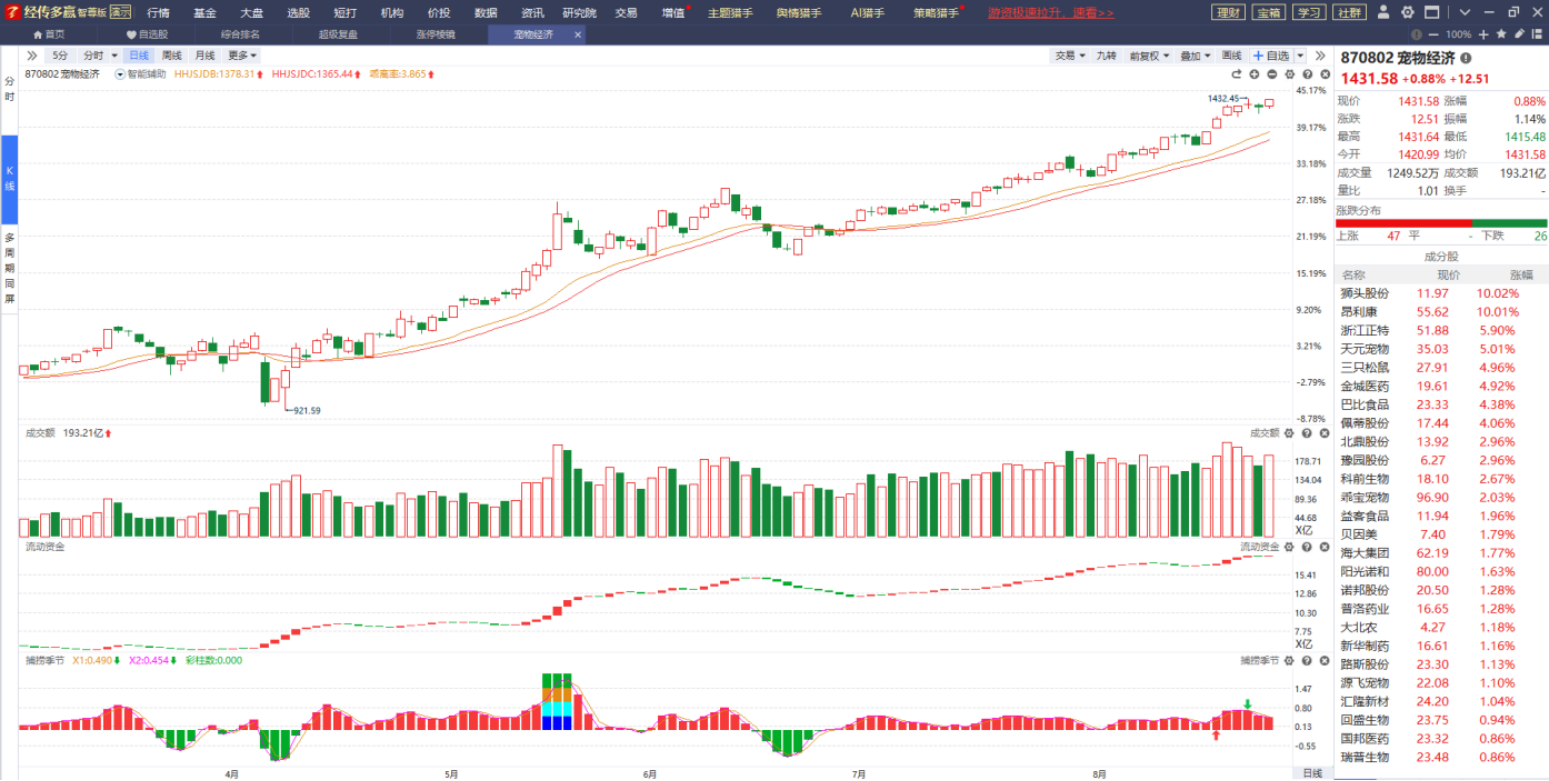
Task: Open settings gear in title bar
Action: pos(1408,13)
